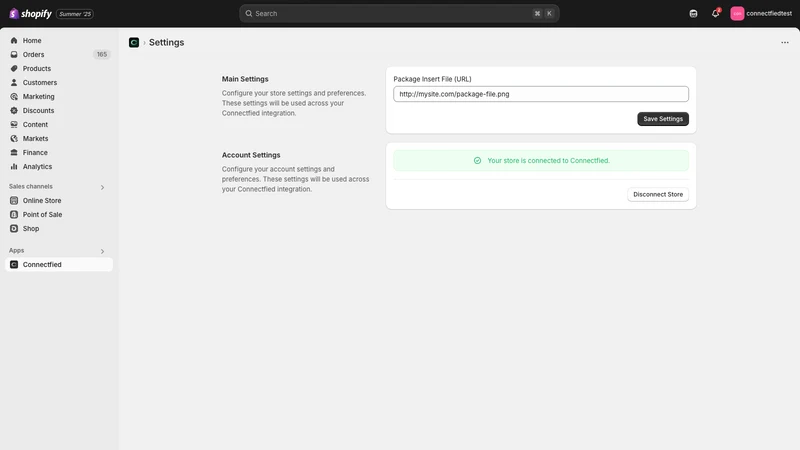Click the Shop channel icon

coord(14,229)
